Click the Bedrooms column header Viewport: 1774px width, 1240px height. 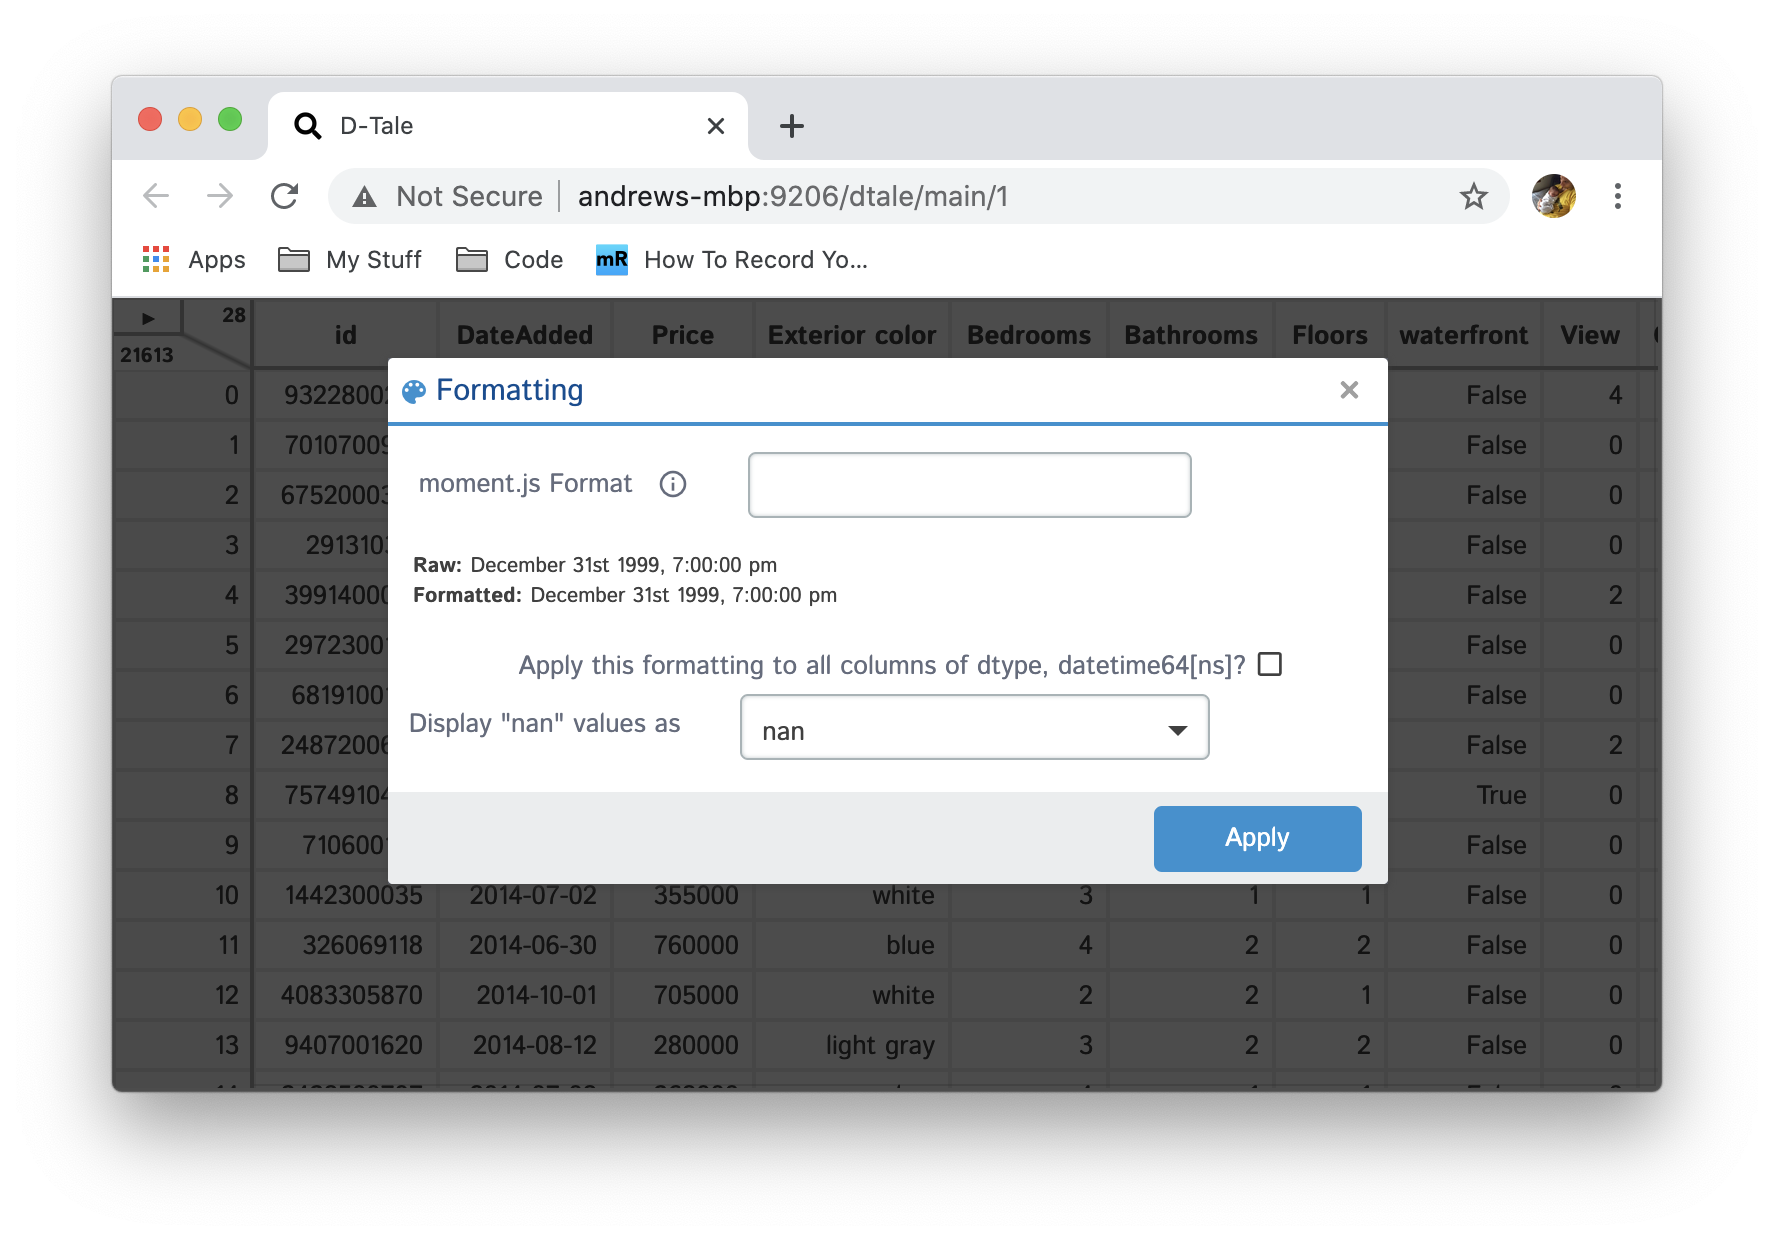click(x=1029, y=335)
